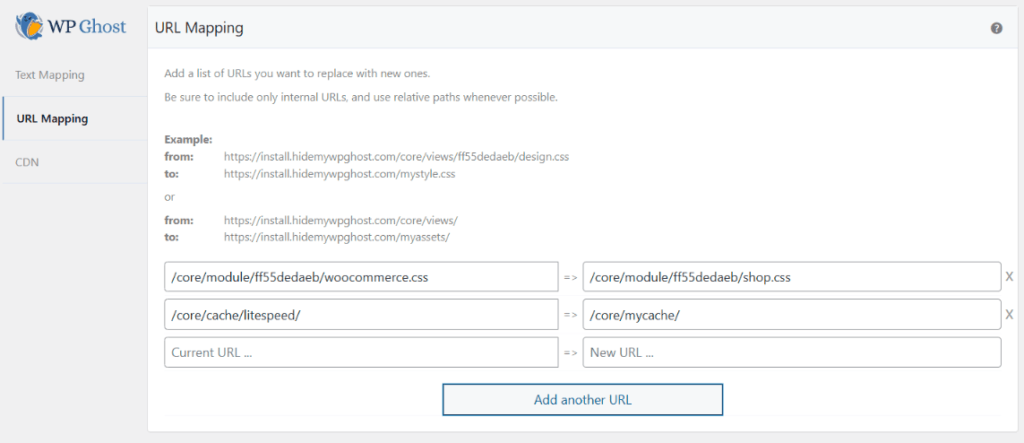
Task: Click the Add another URL button
Action: click(x=583, y=400)
